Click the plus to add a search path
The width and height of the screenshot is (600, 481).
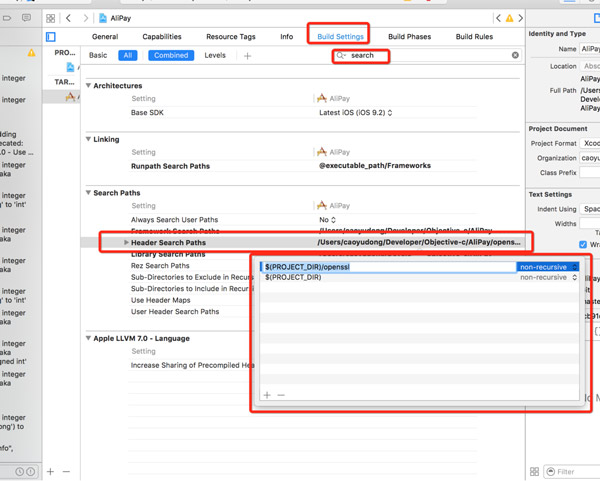pyautogui.click(x=267, y=395)
